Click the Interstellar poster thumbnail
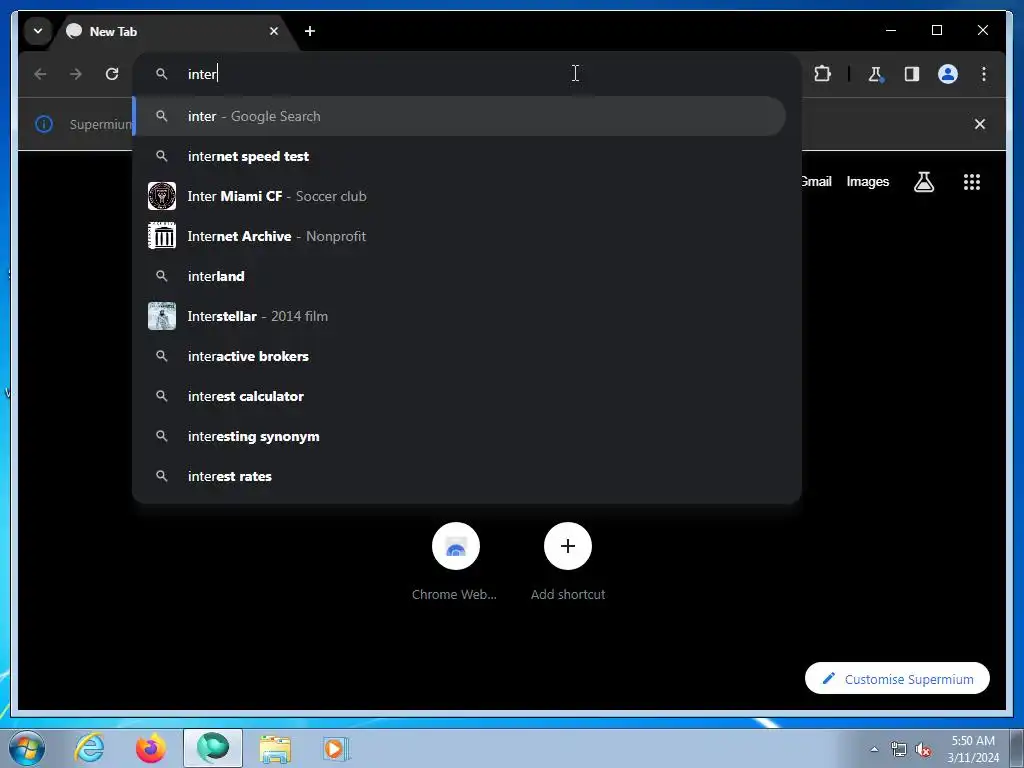This screenshot has height=768, width=1024. (x=162, y=316)
